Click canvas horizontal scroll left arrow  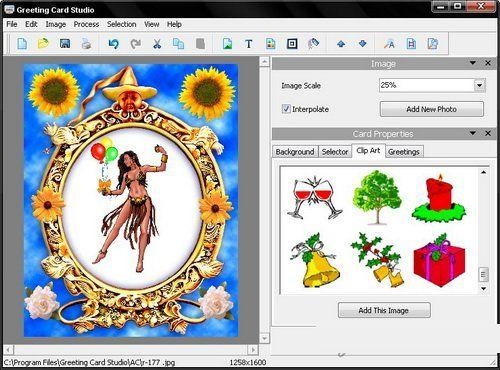(8, 350)
